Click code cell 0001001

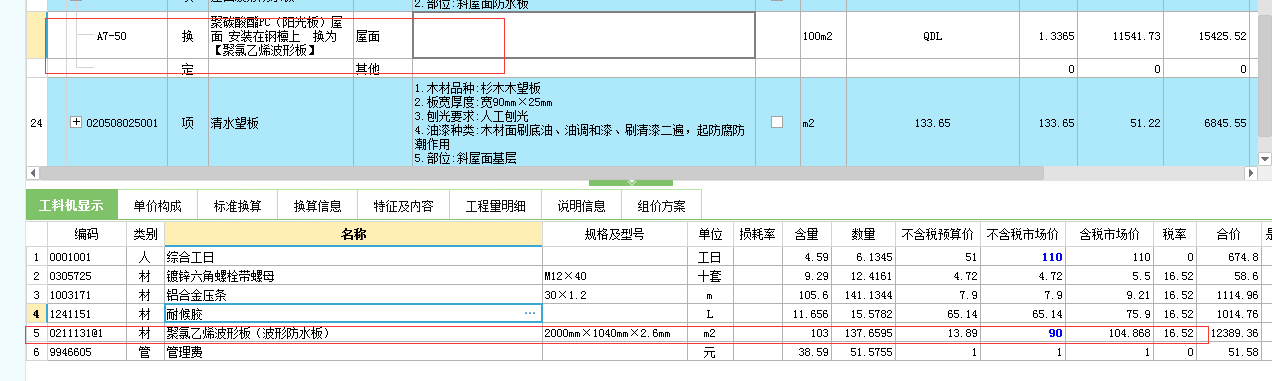tap(87, 258)
